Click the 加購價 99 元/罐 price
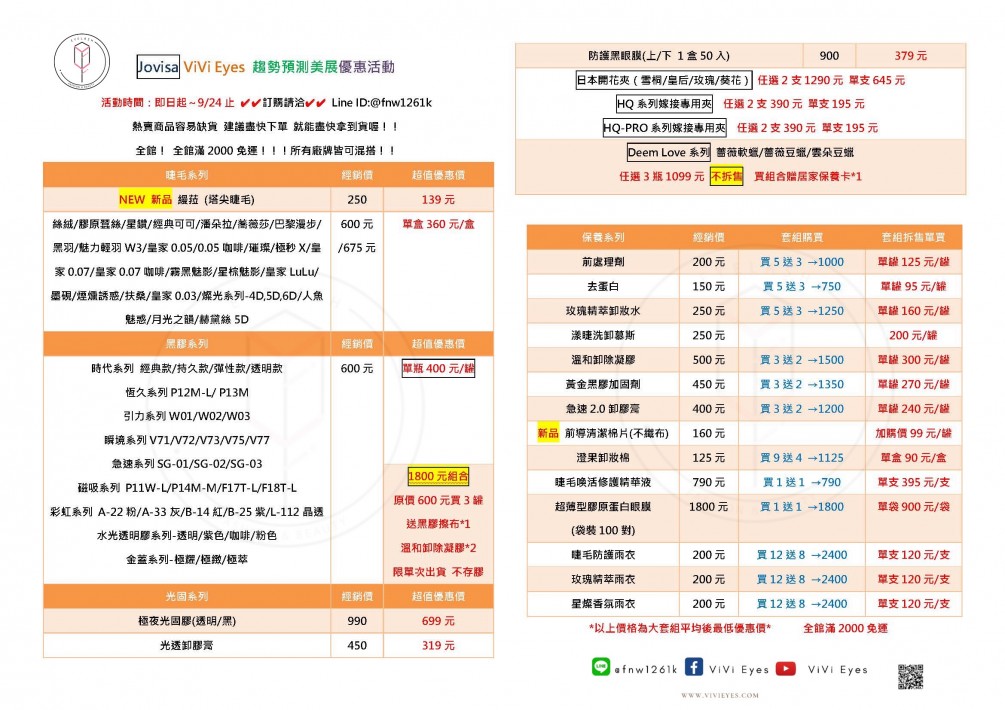 (913, 433)
